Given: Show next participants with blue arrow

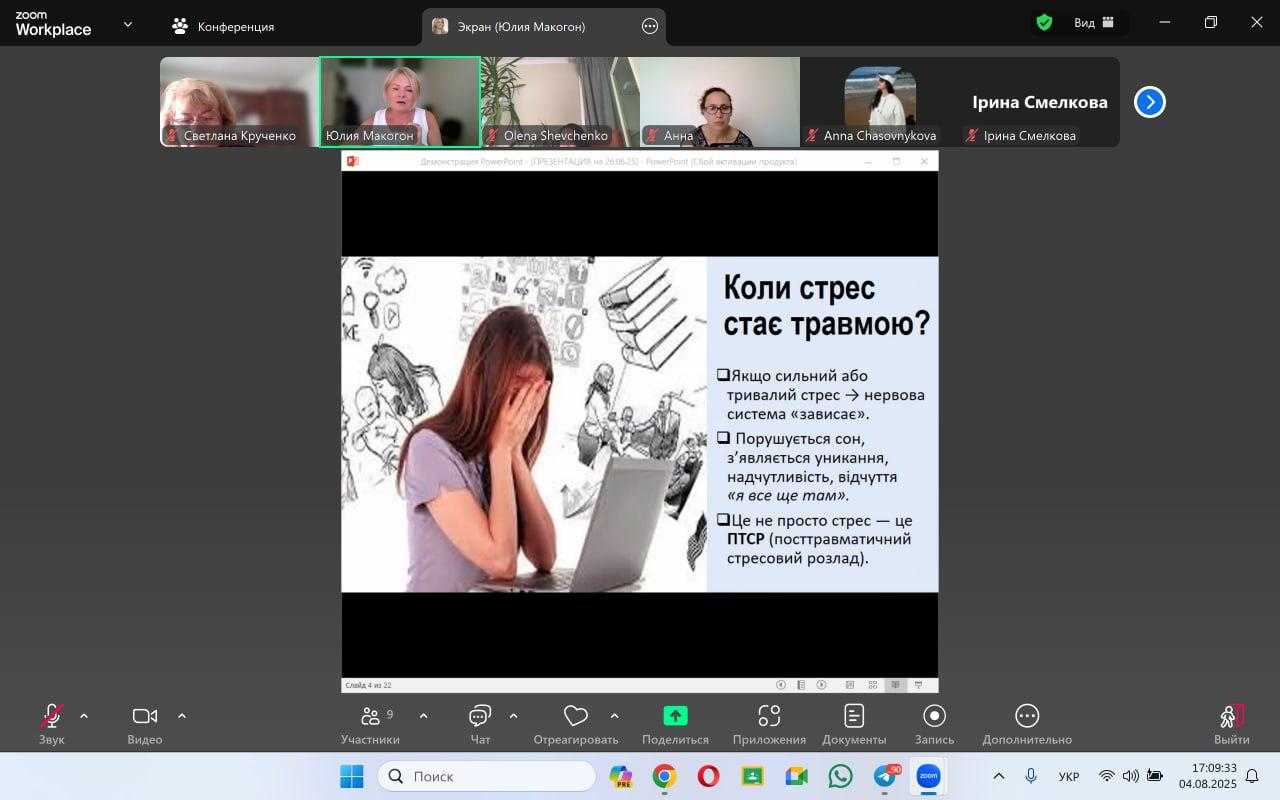Looking at the screenshot, I should click(x=1149, y=102).
